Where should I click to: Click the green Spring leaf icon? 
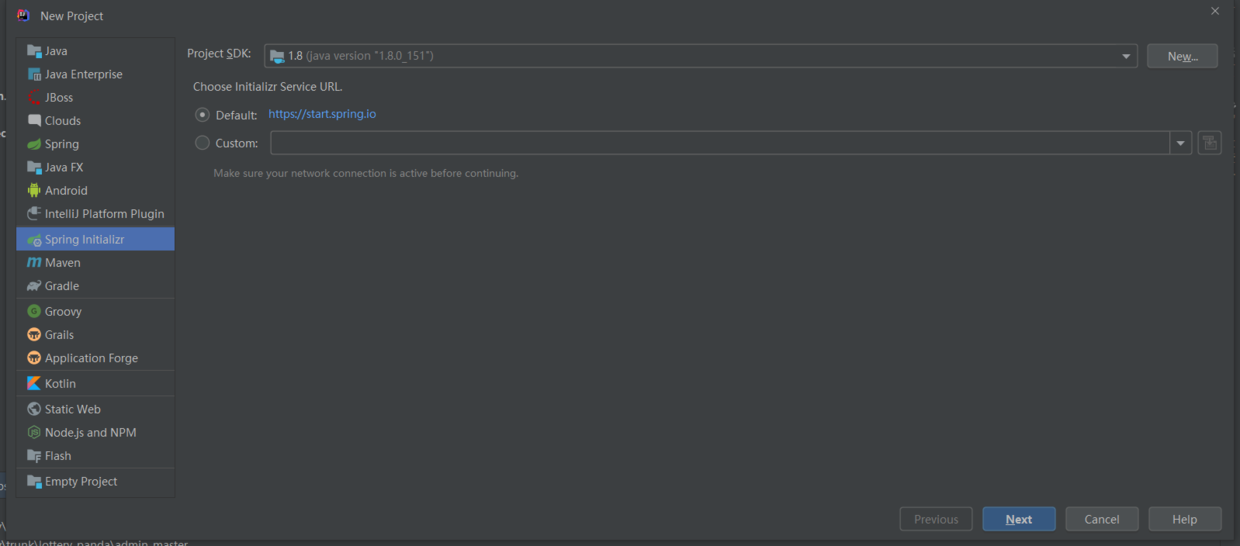pyautogui.click(x=34, y=144)
